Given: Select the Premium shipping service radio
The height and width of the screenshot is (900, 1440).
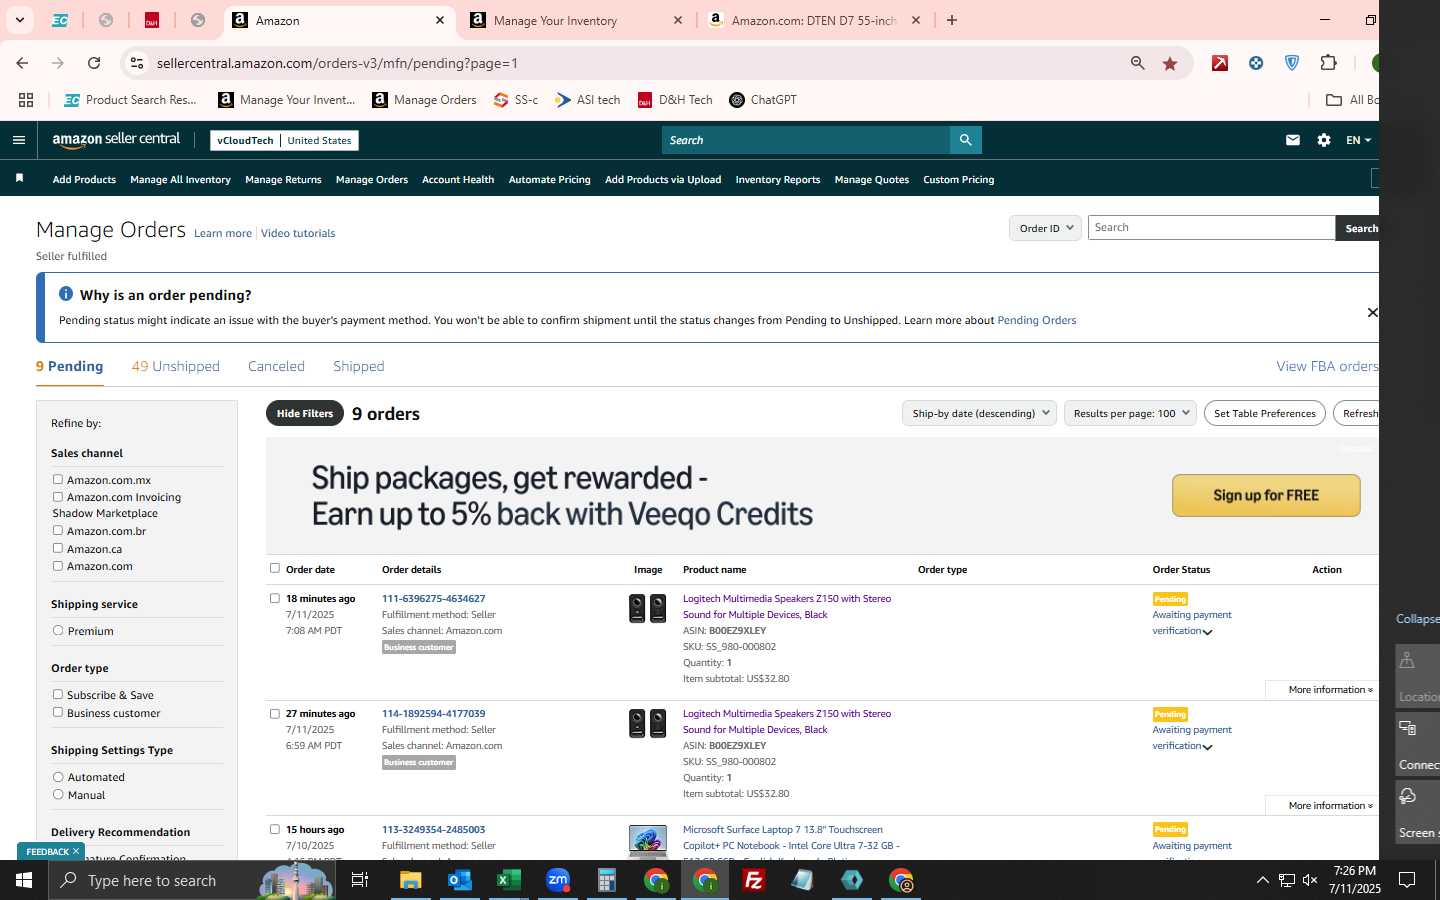Looking at the screenshot, I should click(x=58, y=630).
